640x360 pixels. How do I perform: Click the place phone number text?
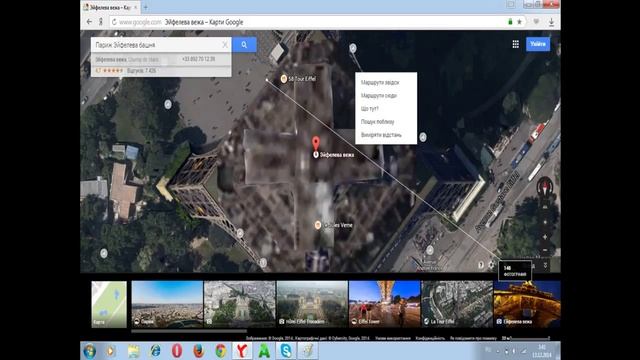(198, 59)
